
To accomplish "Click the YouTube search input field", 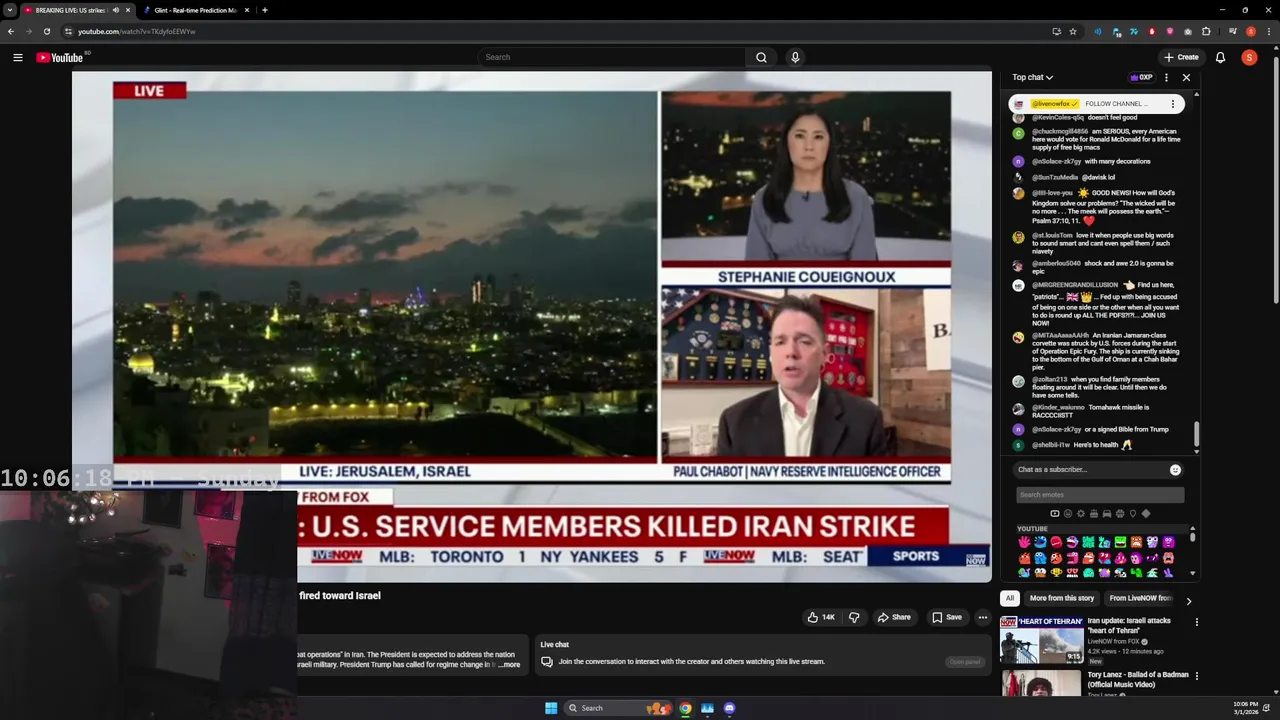I will [610, 57].
